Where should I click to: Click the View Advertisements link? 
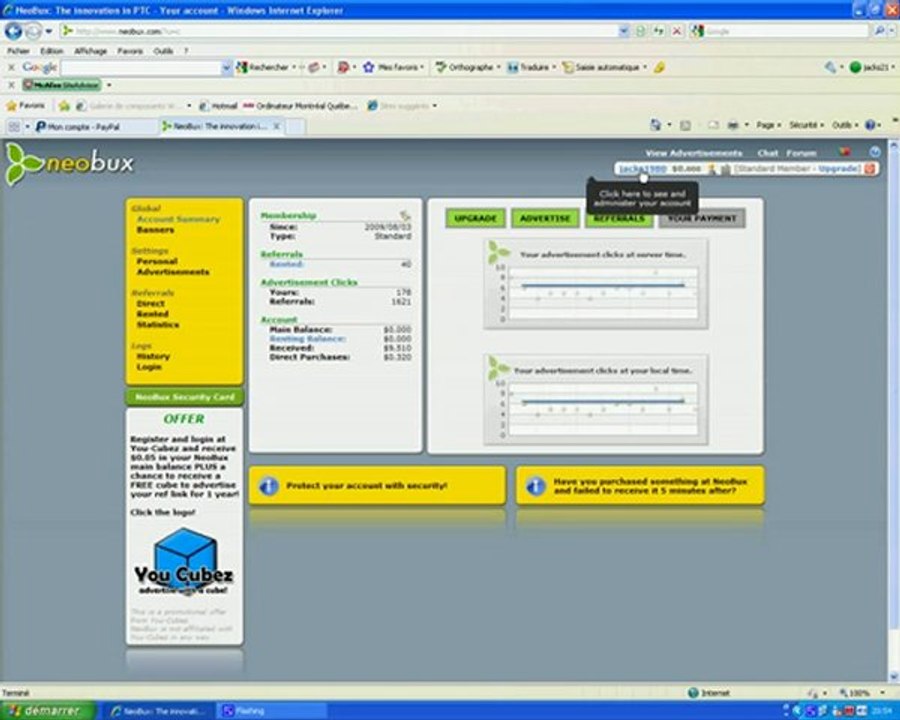(x=693, y=153)
